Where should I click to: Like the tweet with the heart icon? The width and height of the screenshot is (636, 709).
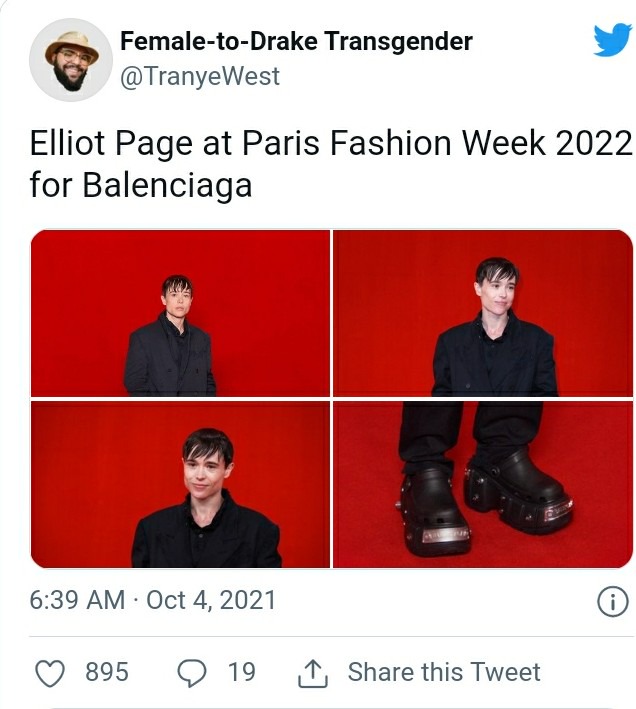pos(50,673)
